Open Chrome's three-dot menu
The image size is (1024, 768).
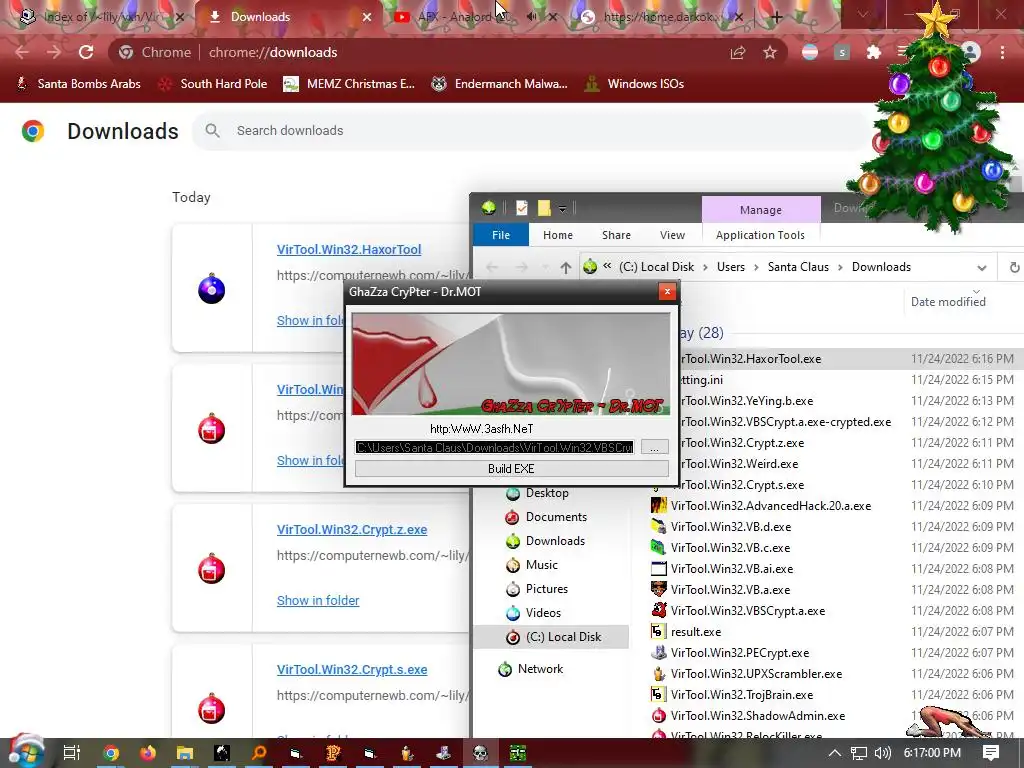[1002, 52]
